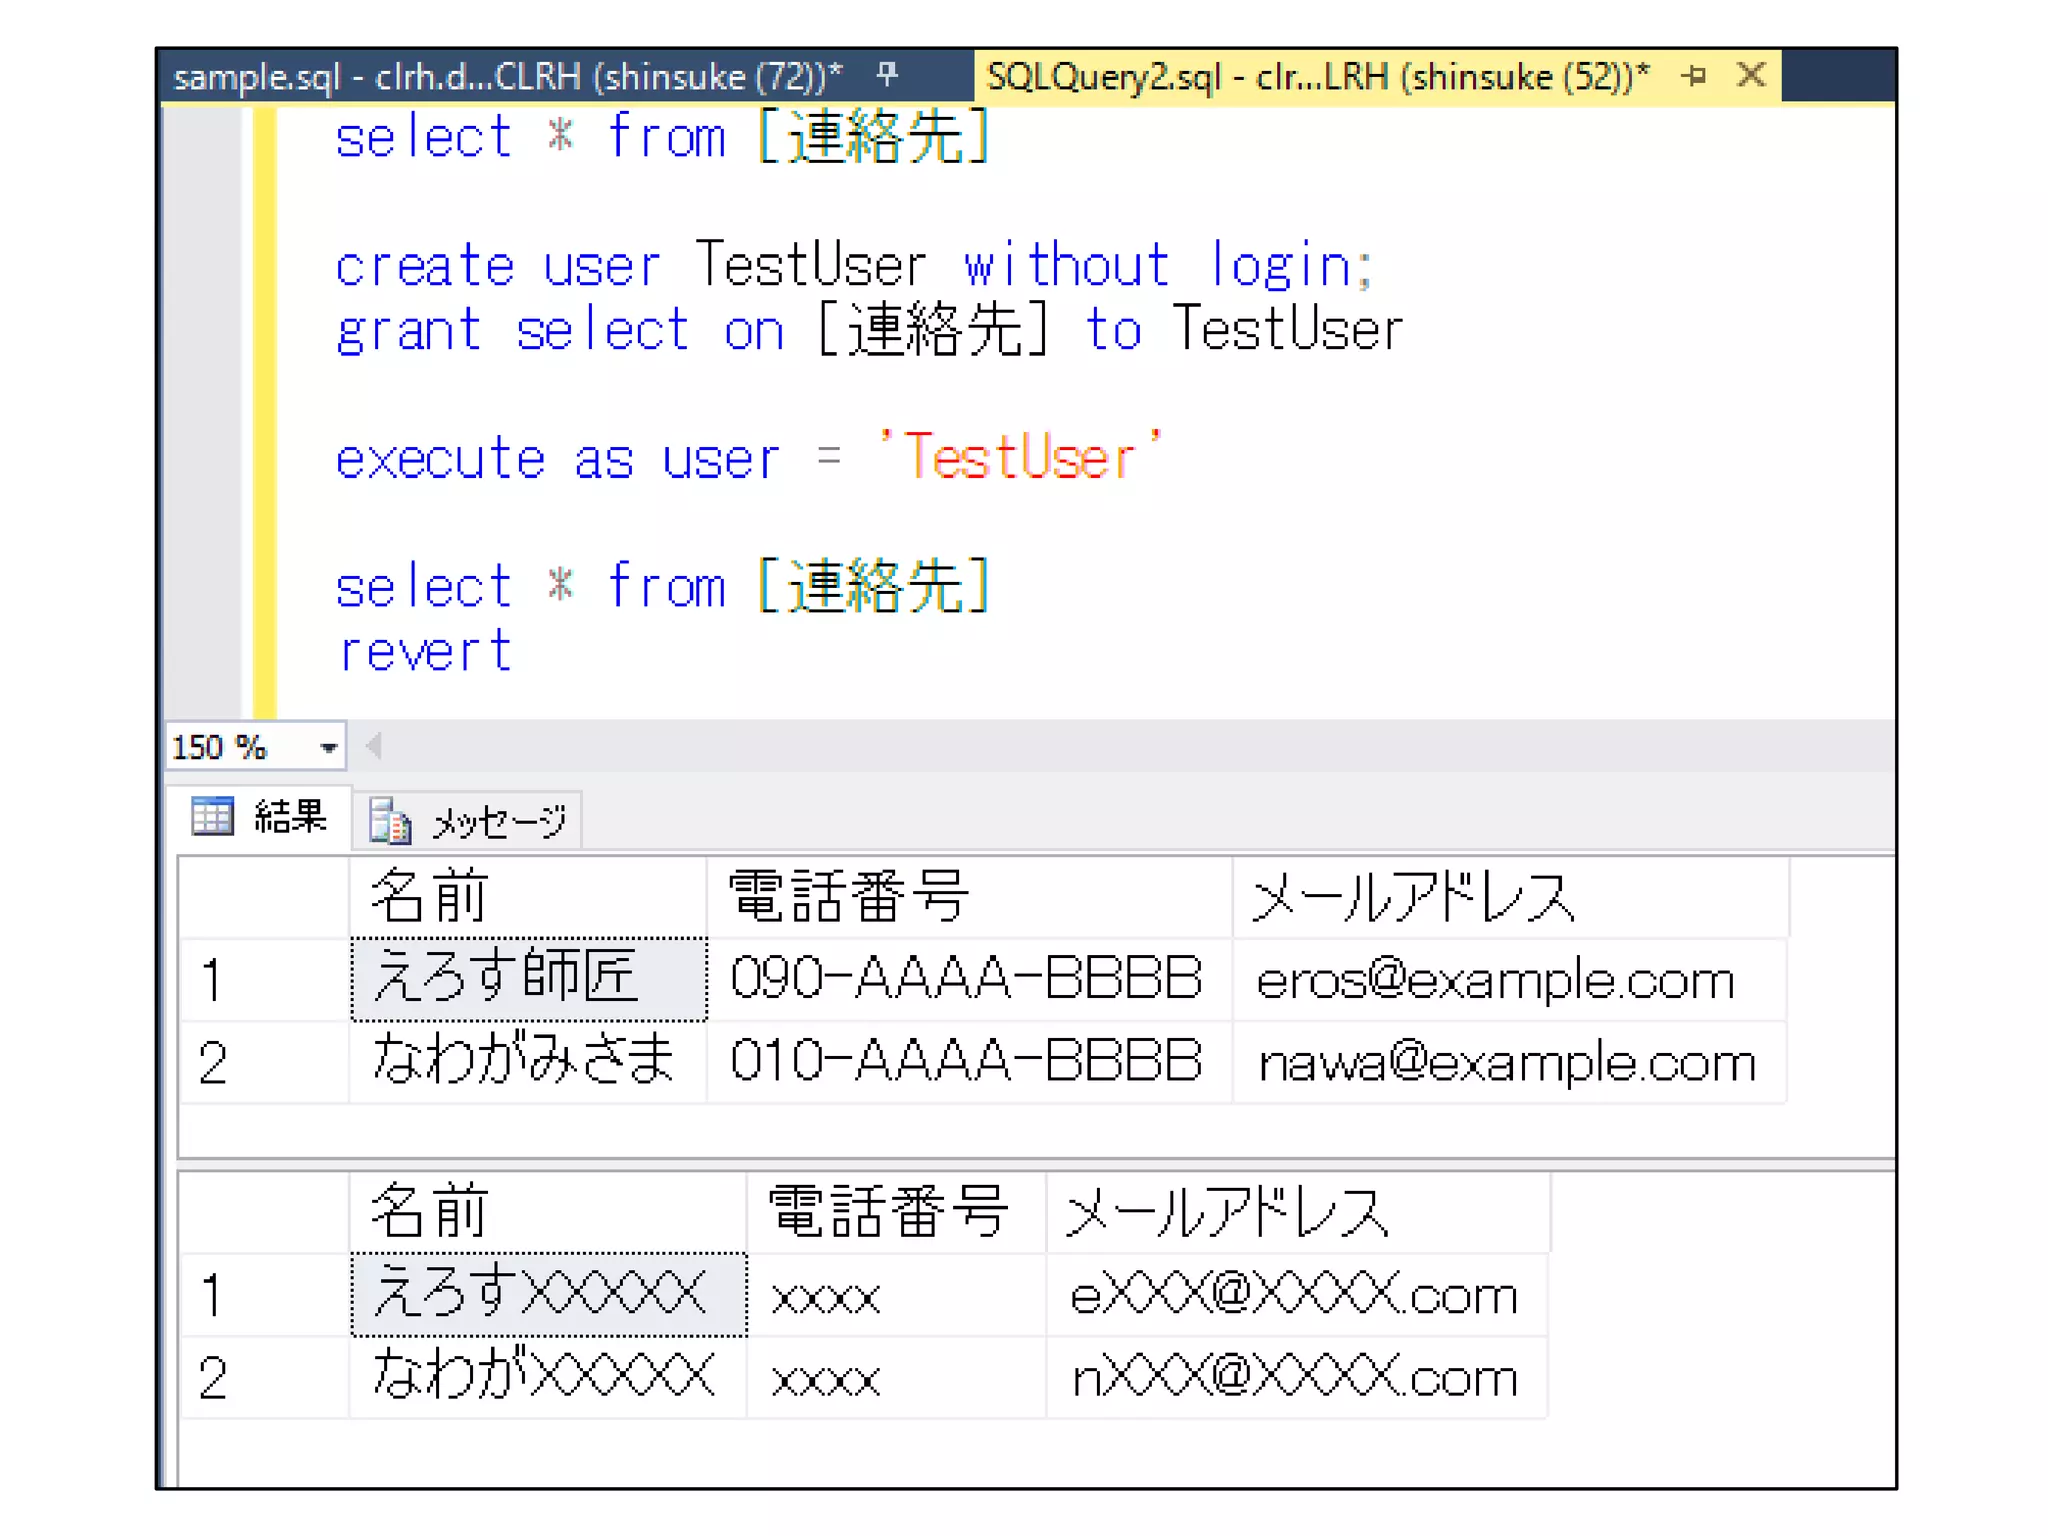Select the SQLQuery2.sql tab
2048x1536 pixels.
click(1317, 77)
